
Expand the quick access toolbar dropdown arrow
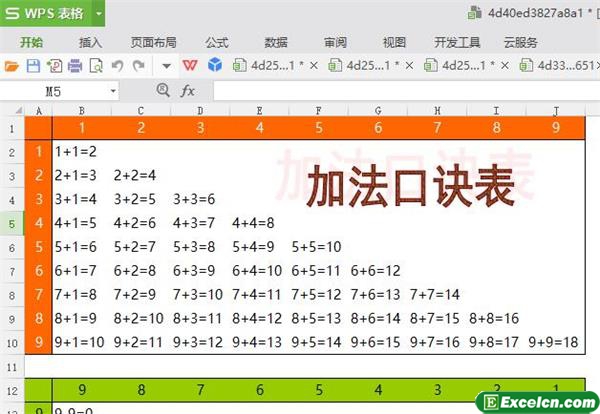[x=166, y=66]
